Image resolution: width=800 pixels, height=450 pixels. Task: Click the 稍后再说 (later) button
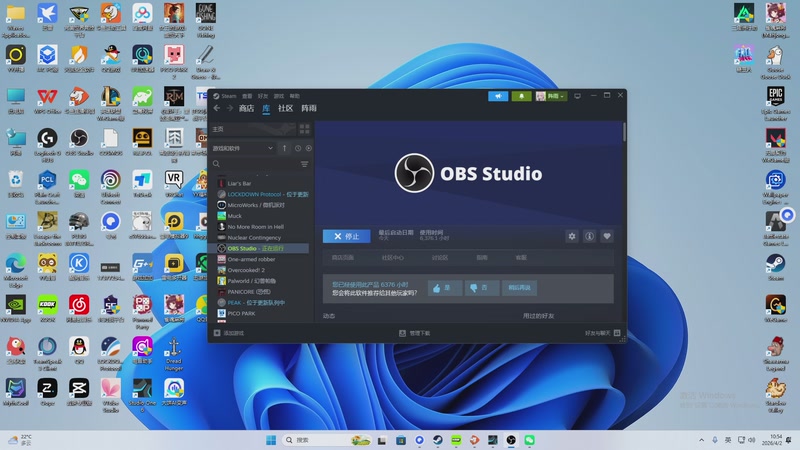[x=519, y=288]
